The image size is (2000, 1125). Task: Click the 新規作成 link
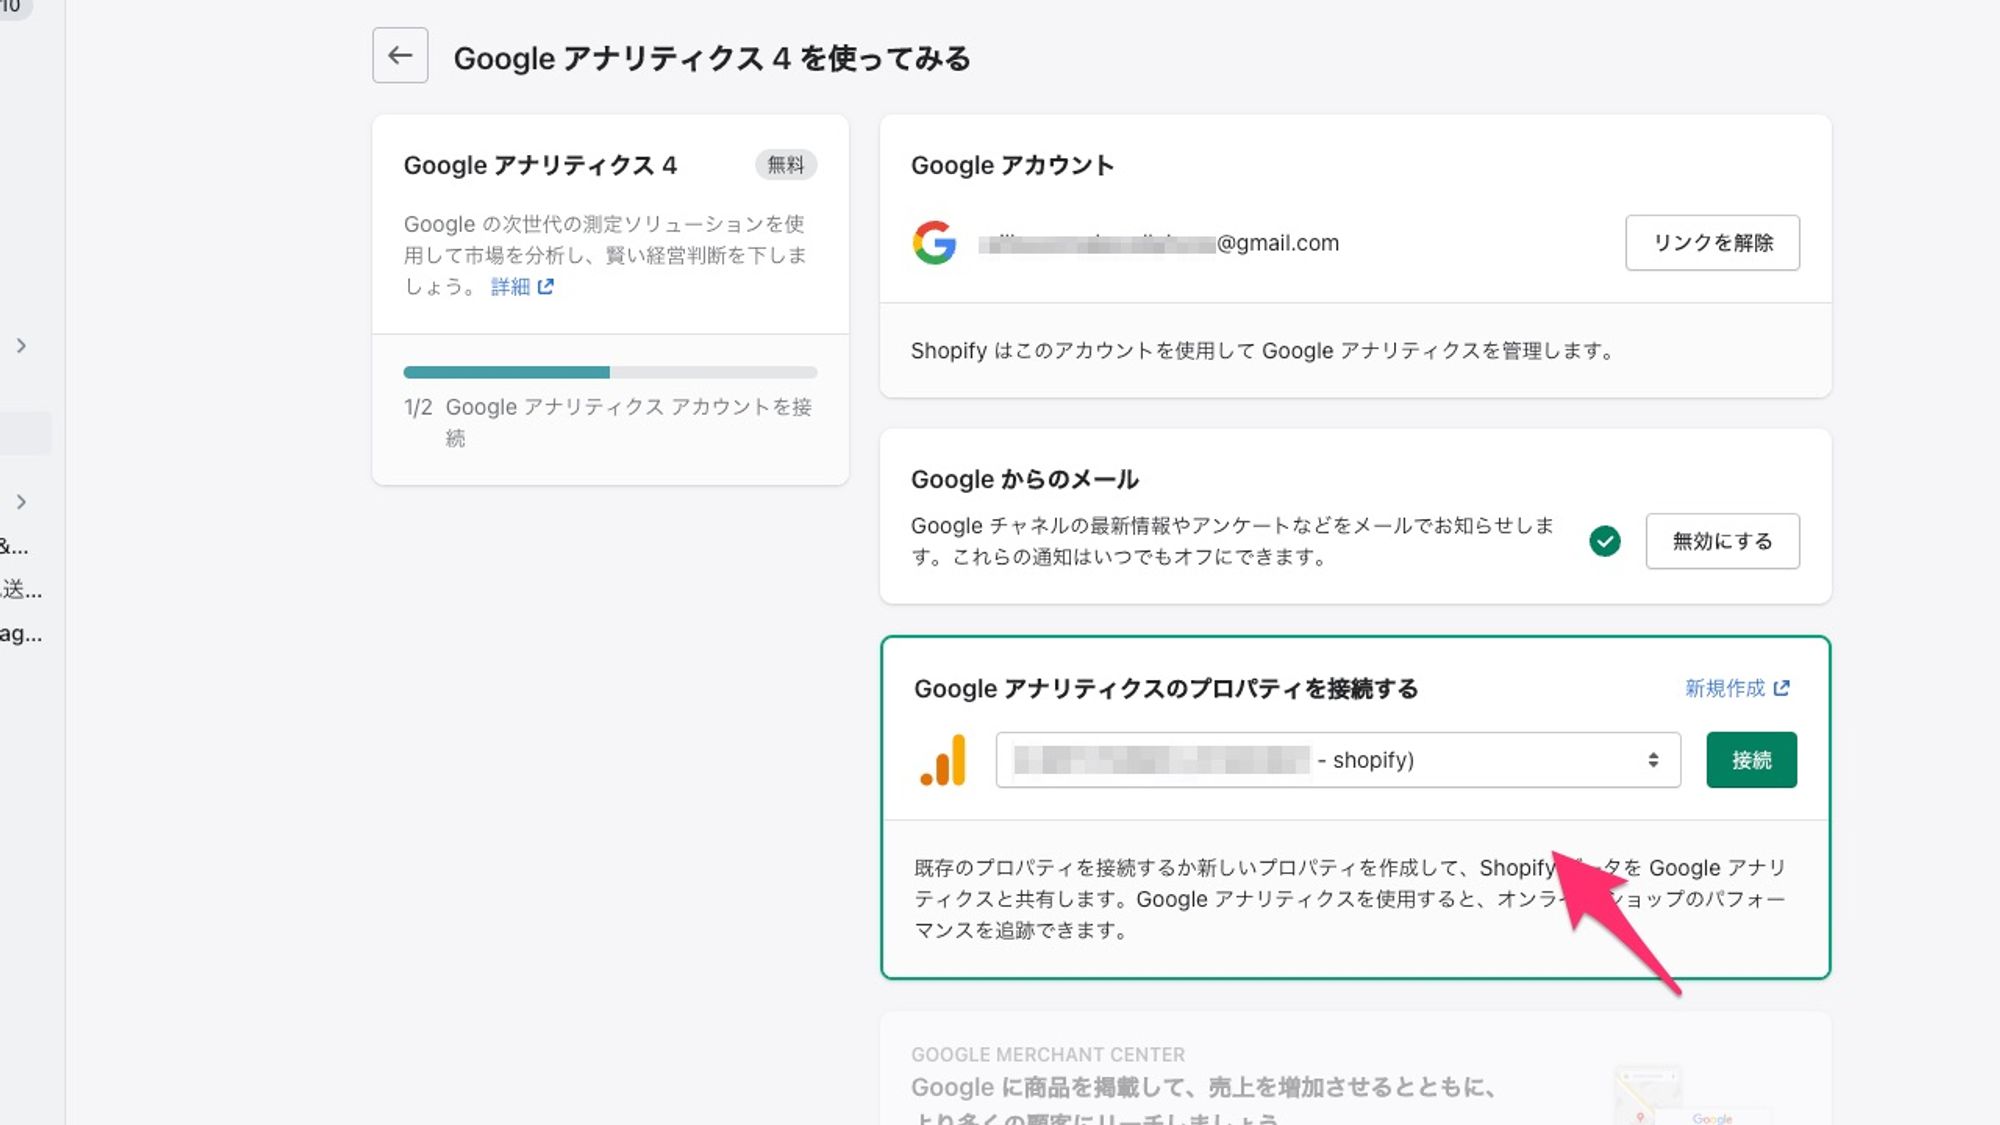coord(1737,688)
